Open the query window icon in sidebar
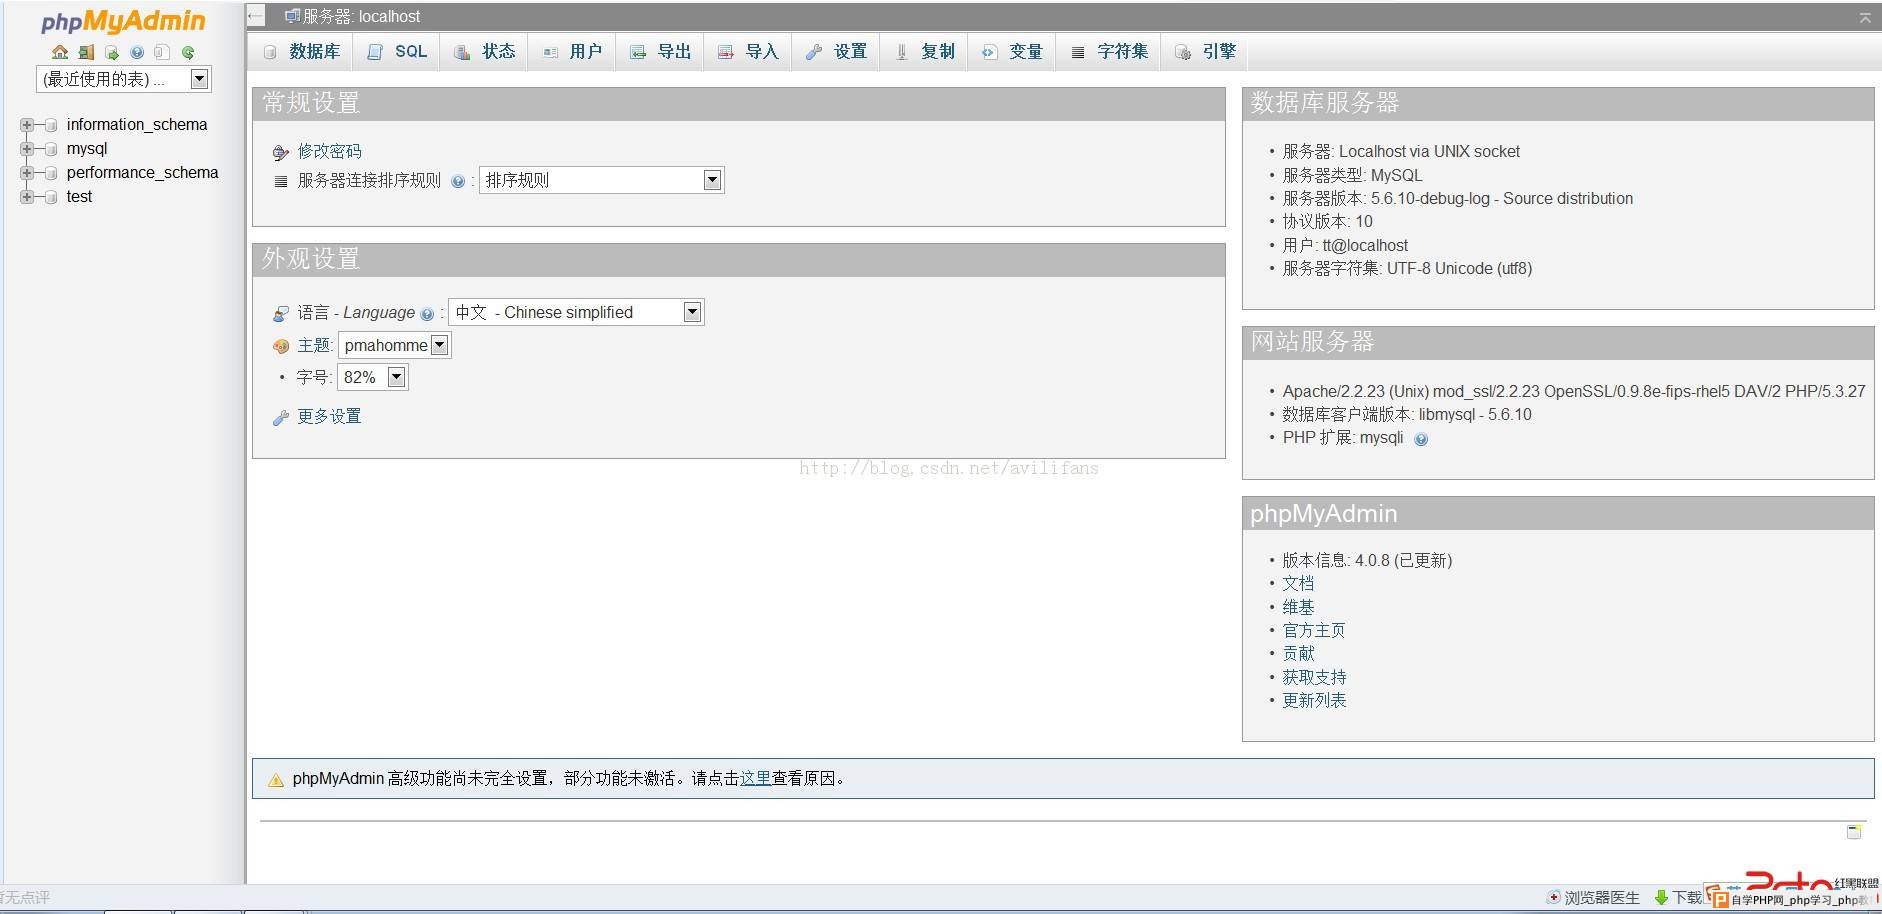Screen dimensions: 1882x914 [x=112, y=52]
